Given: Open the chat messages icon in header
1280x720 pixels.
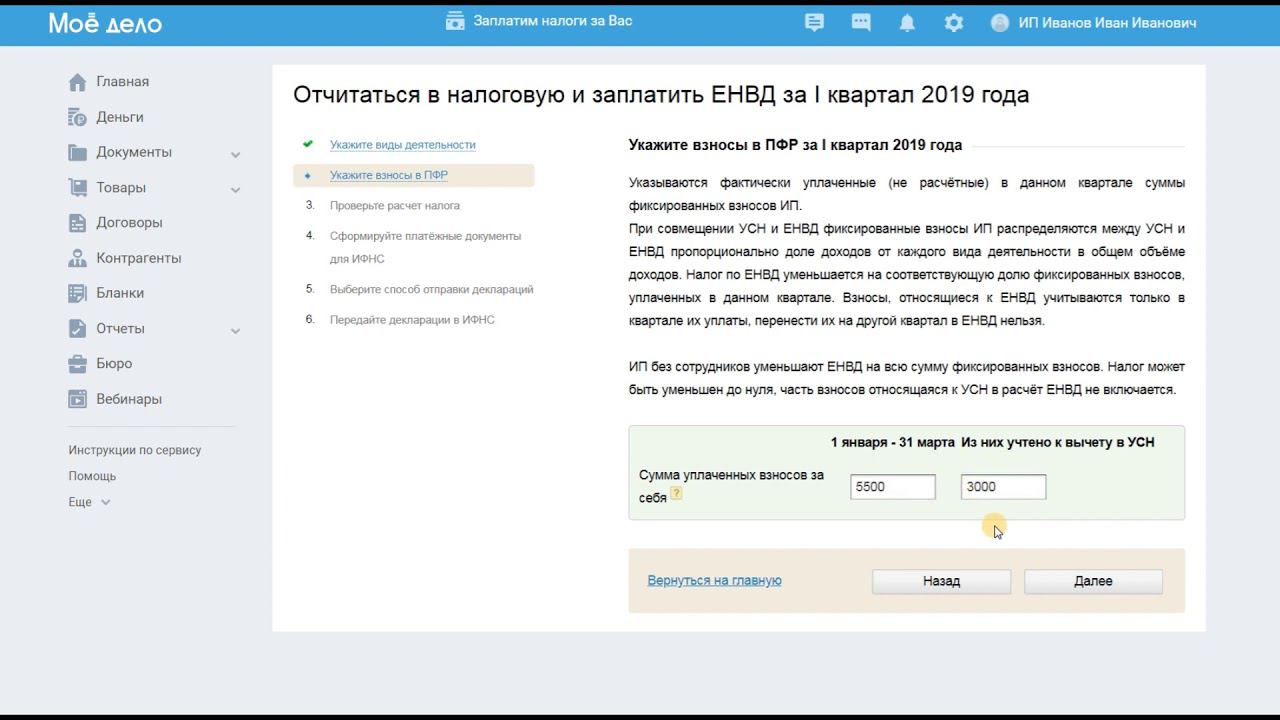Looking at the screenshot, I should (861, 22).
